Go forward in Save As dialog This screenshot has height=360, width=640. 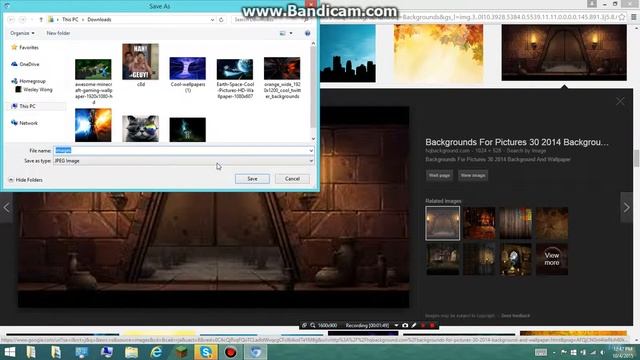(23, 20)
